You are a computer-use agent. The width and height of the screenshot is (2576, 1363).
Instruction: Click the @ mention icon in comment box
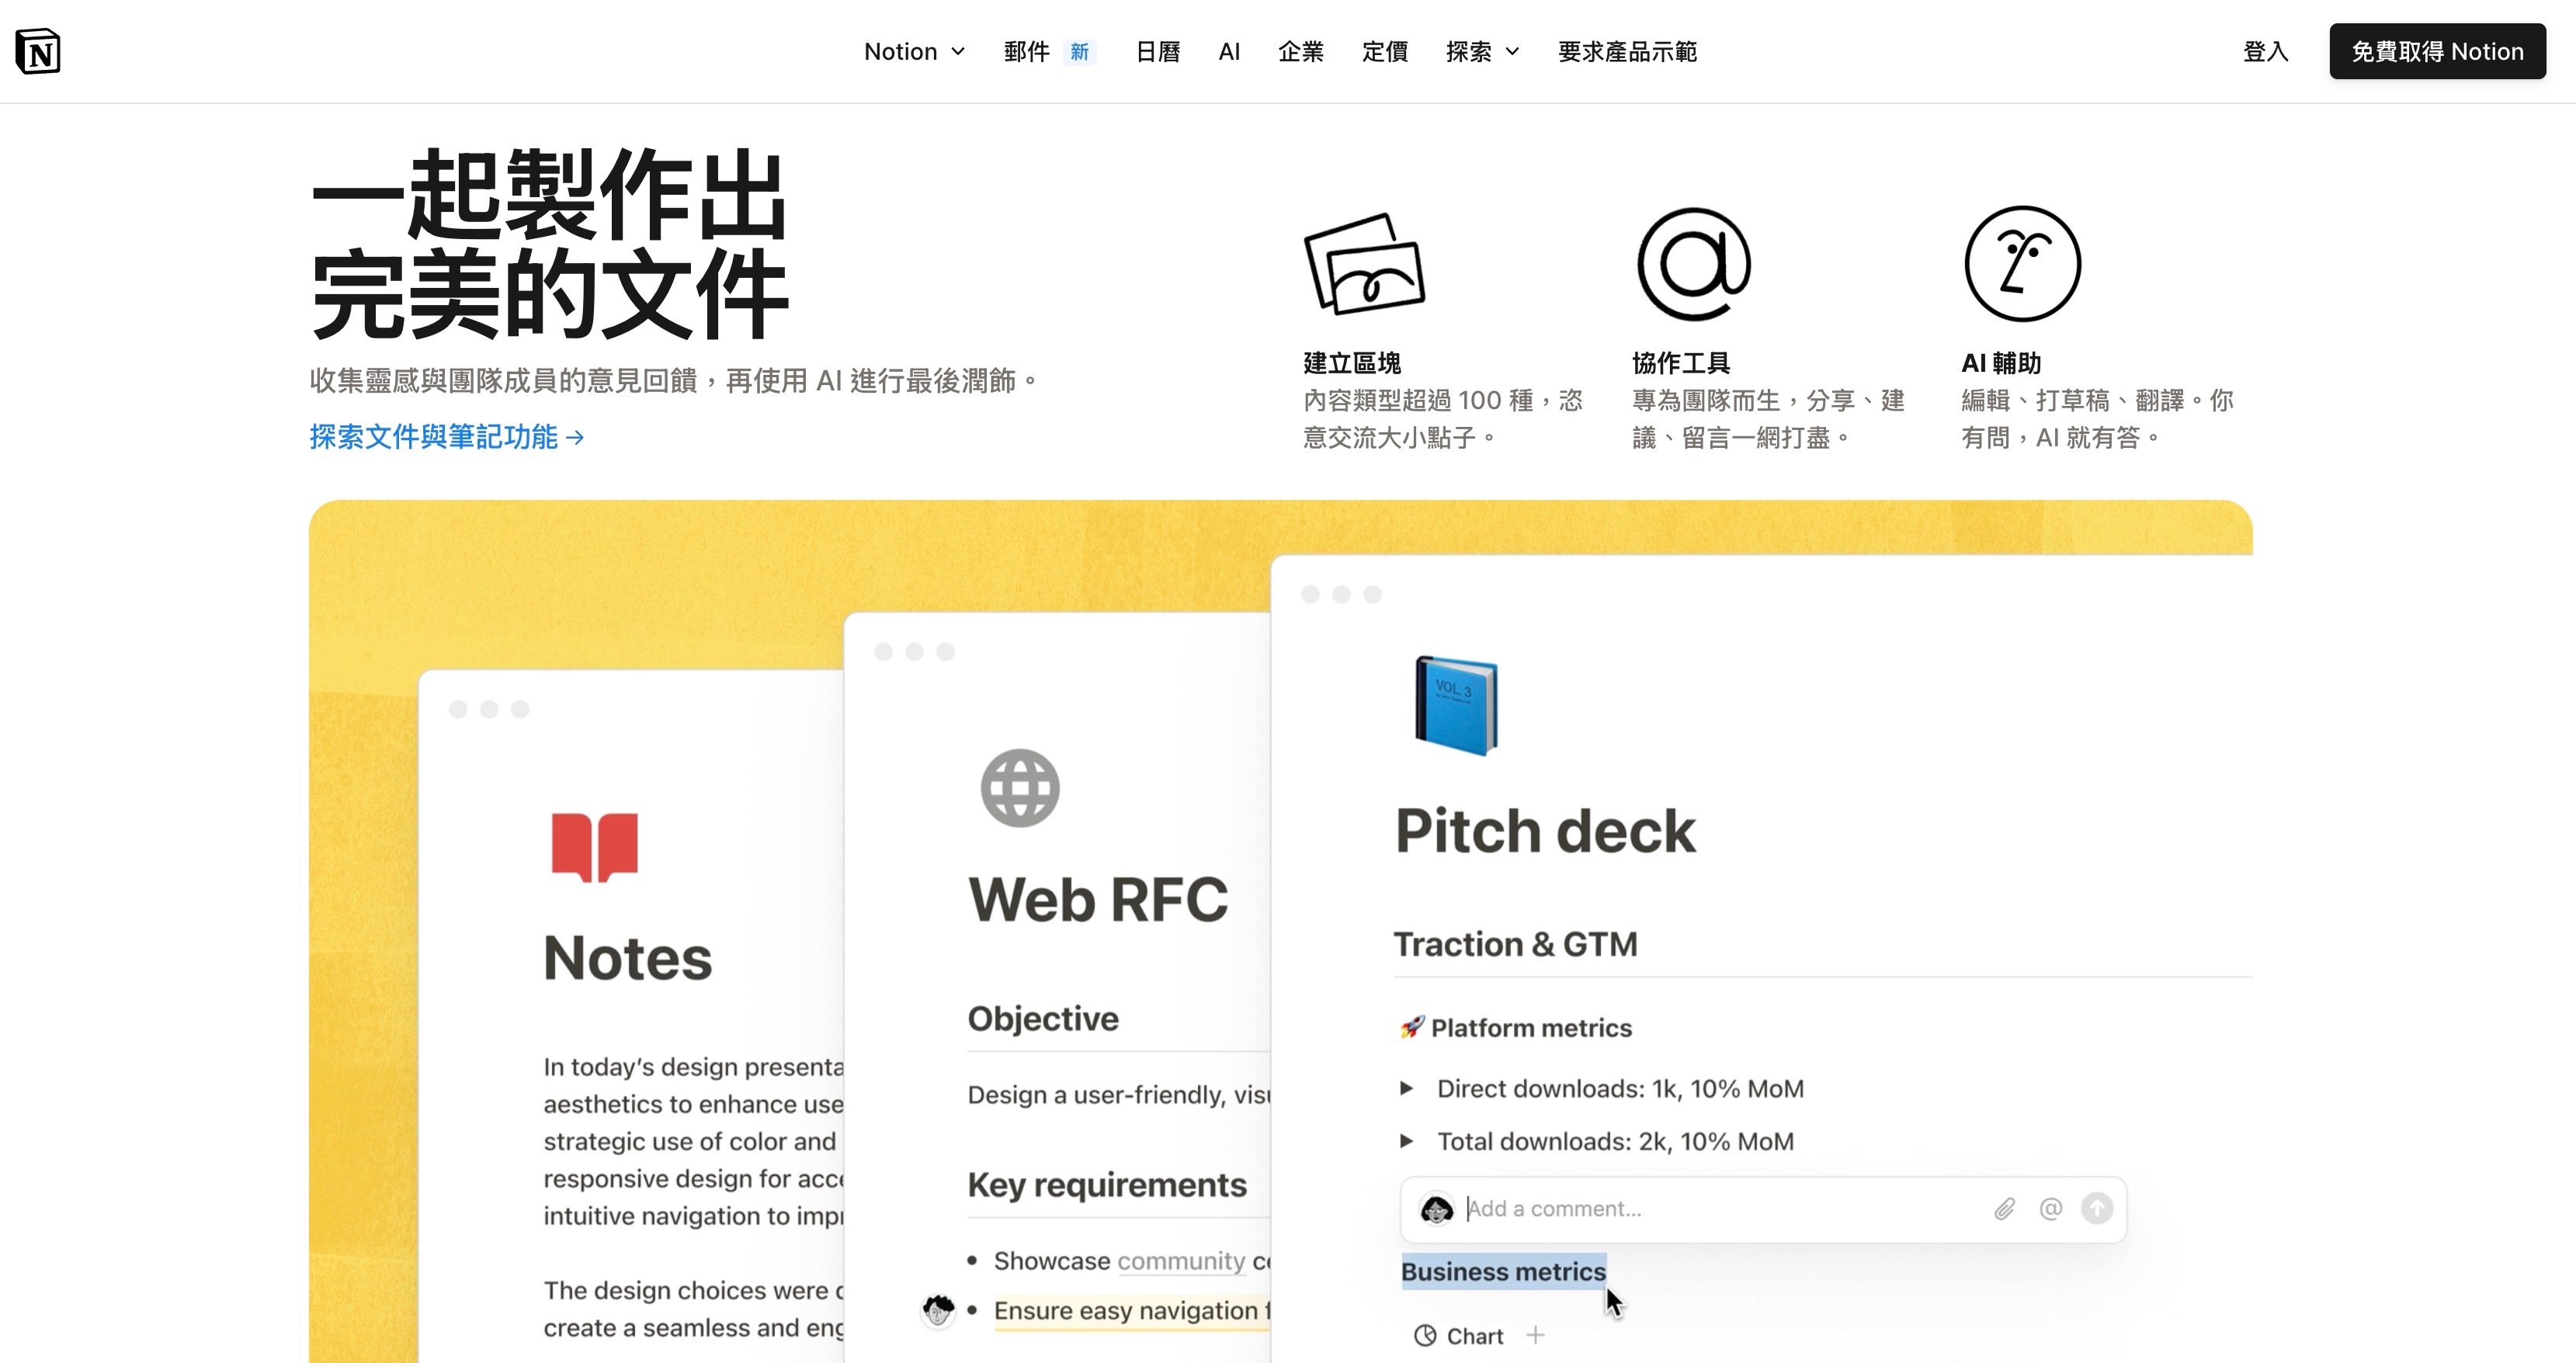click(2050, 1209)
